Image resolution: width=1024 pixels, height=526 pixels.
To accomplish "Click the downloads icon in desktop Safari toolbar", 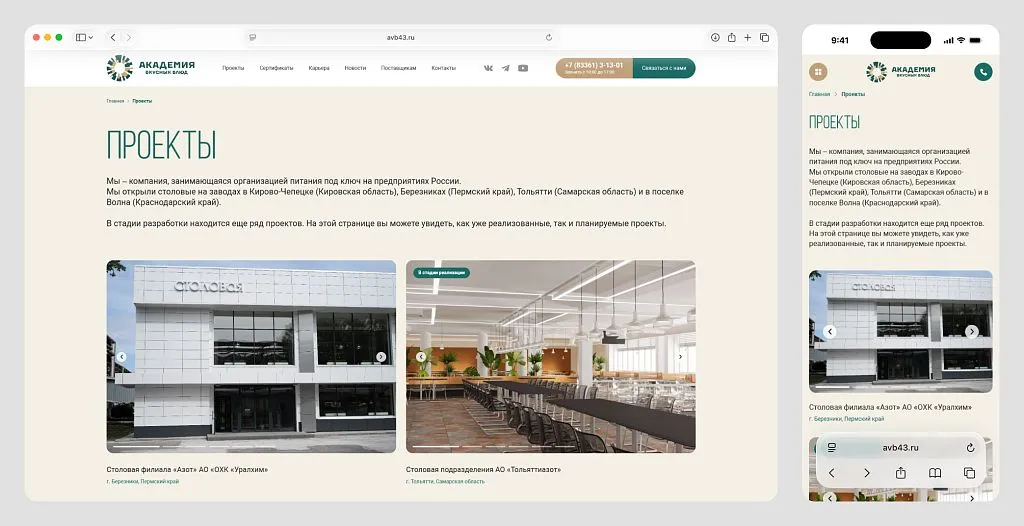I will [715, 37].
